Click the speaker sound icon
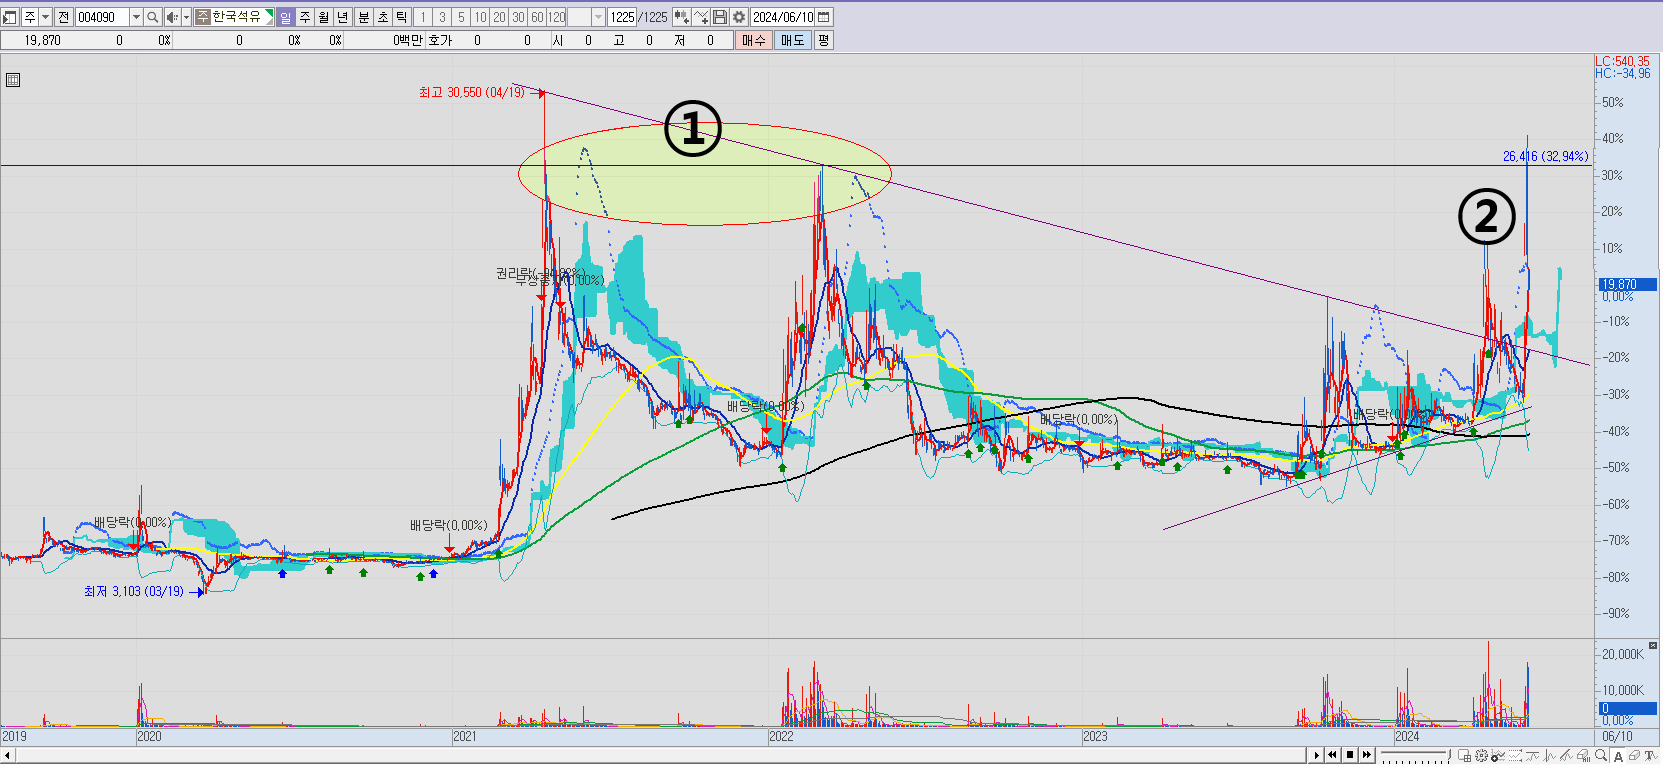Viewport: 1663px width, 765px height. 172,17
